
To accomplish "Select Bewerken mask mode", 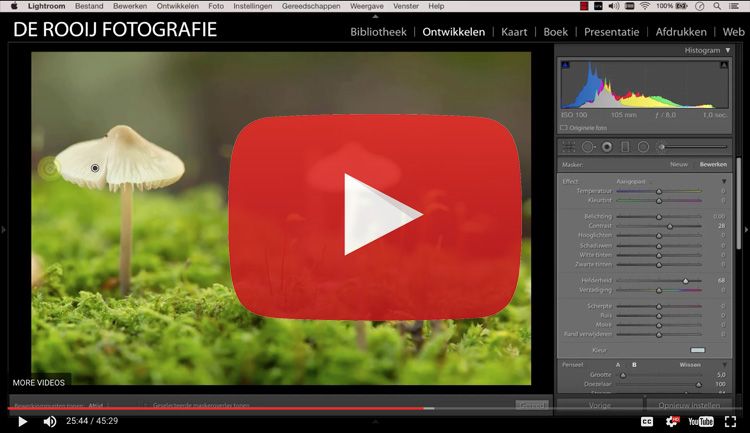I will [713, 164].
